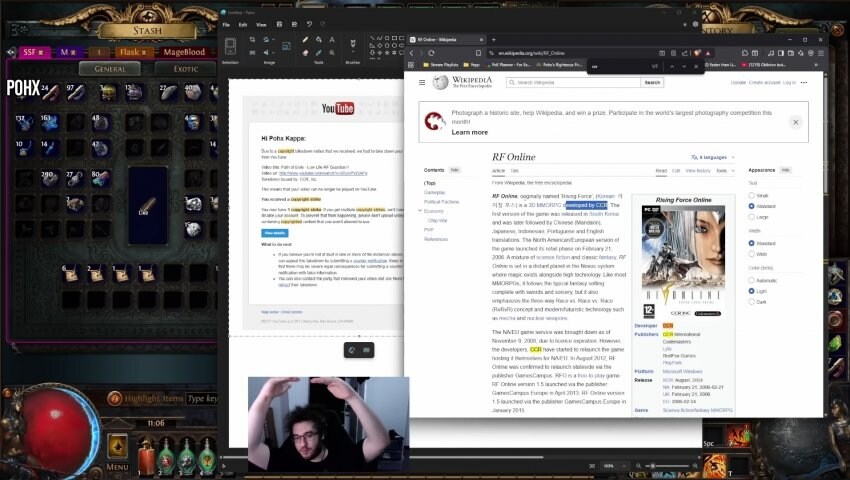Screen dimensions: 850x480
Task: Click the Wikipedia Search button
Action: point(652,82)
